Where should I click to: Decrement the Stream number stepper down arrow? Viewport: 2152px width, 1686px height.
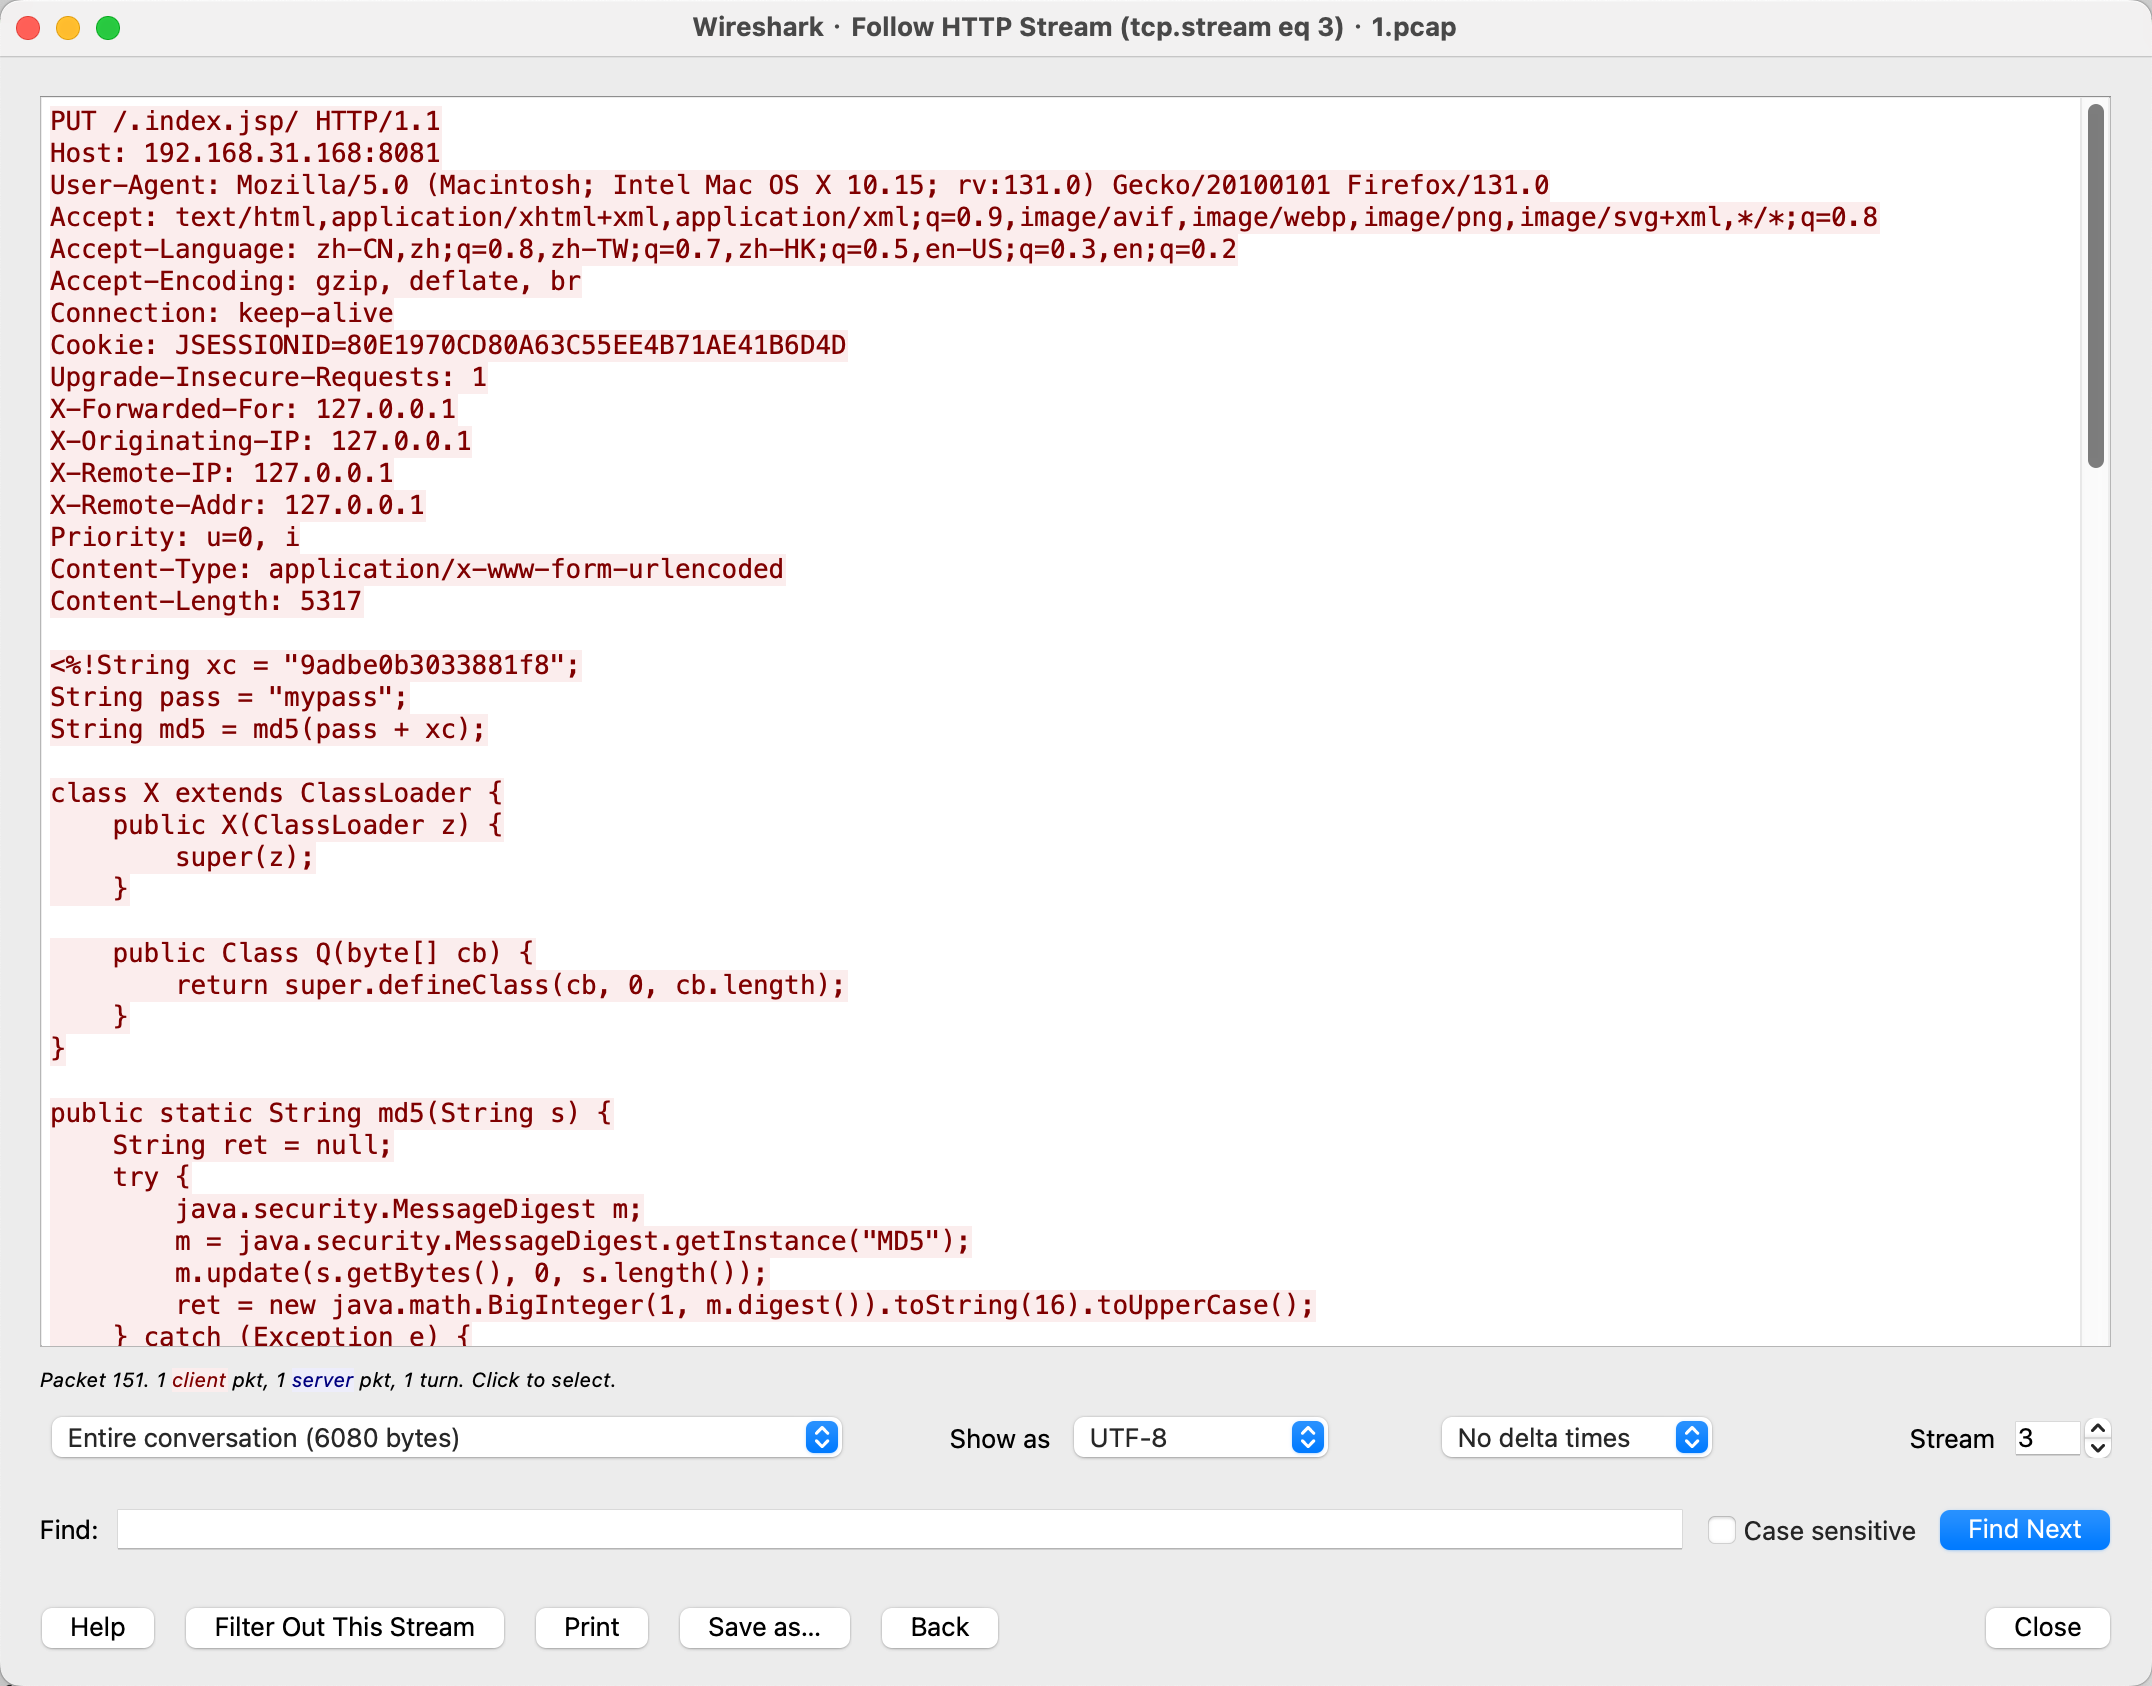pyautogui.click(x=2098, y=1448)
